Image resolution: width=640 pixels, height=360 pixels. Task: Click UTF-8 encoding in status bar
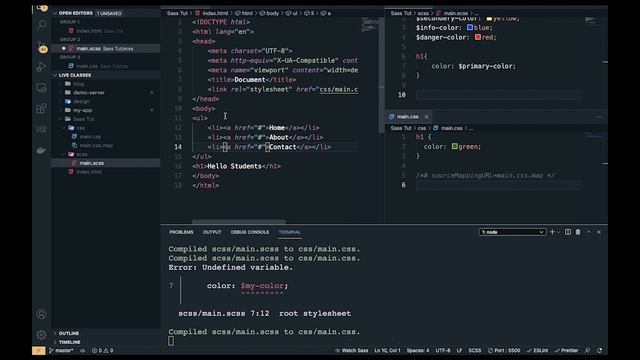pyautogui.click(x=443, y=350)
